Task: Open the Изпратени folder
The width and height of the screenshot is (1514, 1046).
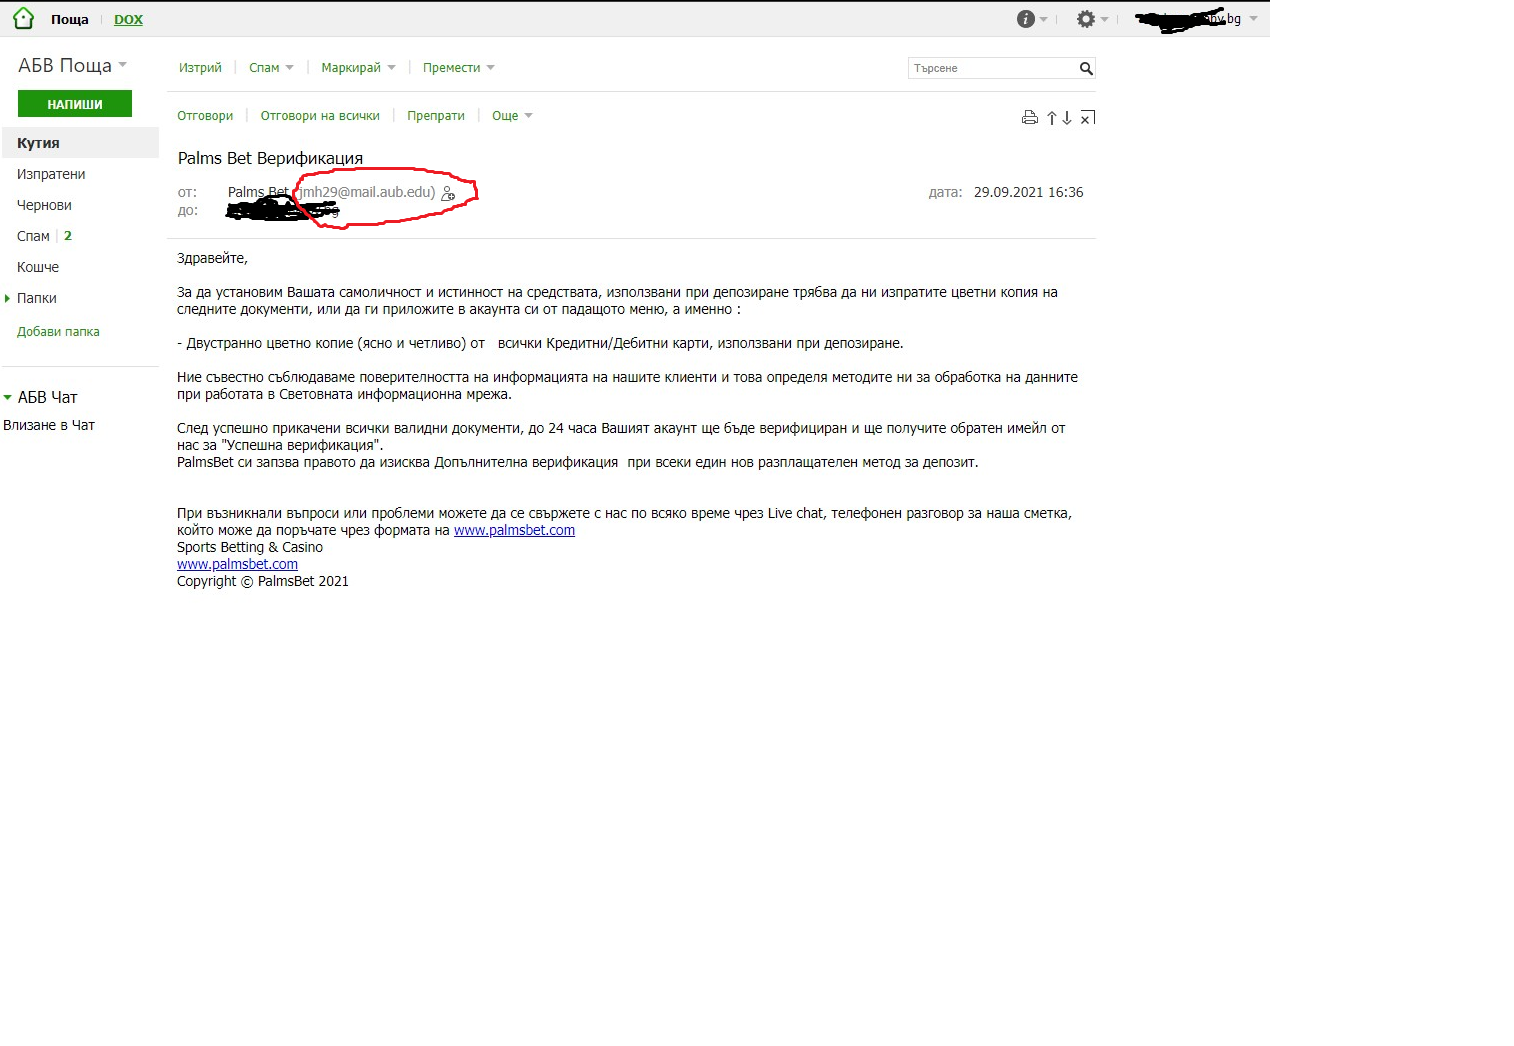Action: [x=51, y=174]
